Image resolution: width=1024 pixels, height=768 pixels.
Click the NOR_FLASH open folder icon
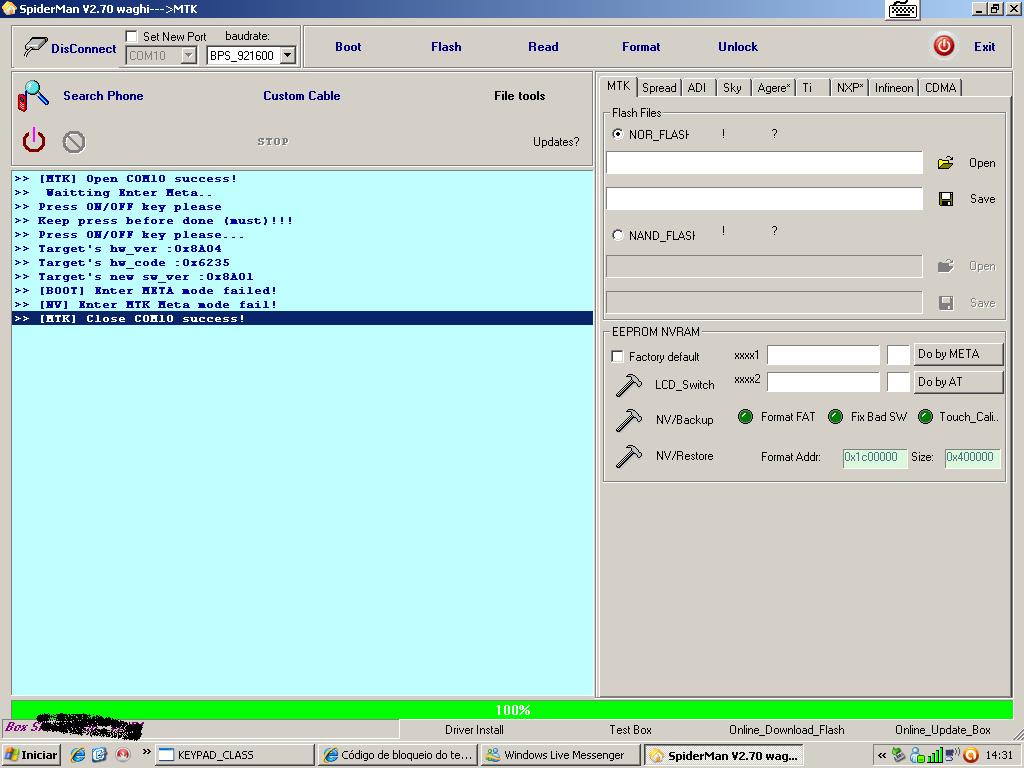(x=945, y=163)
